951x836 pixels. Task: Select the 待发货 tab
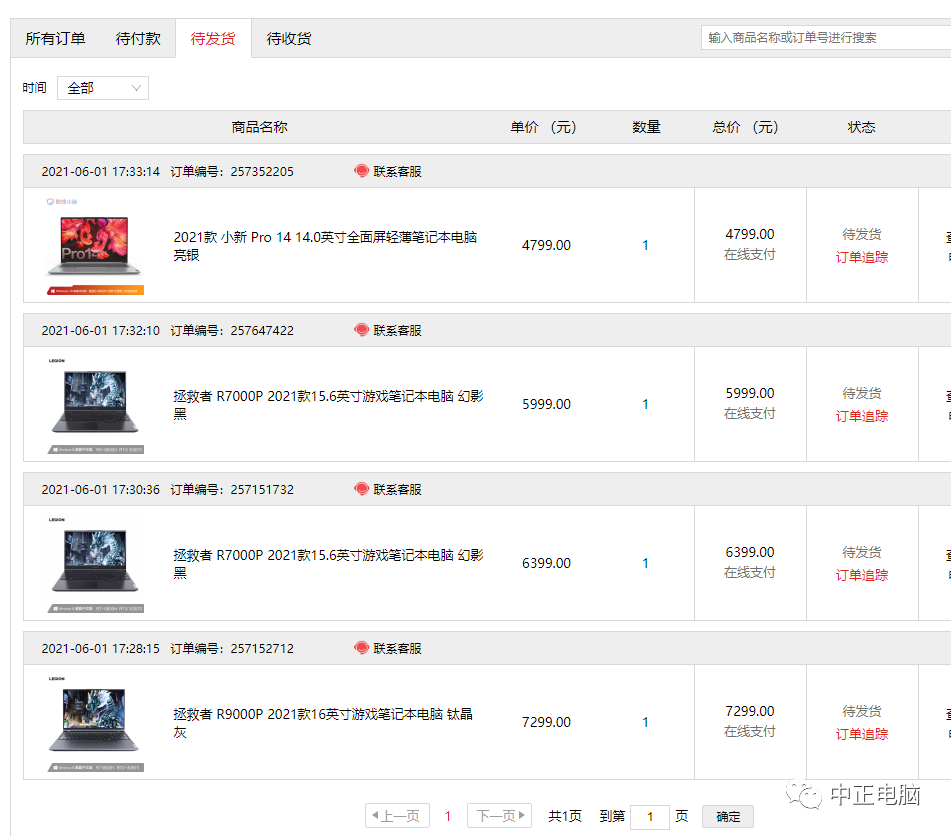(213, 38)
